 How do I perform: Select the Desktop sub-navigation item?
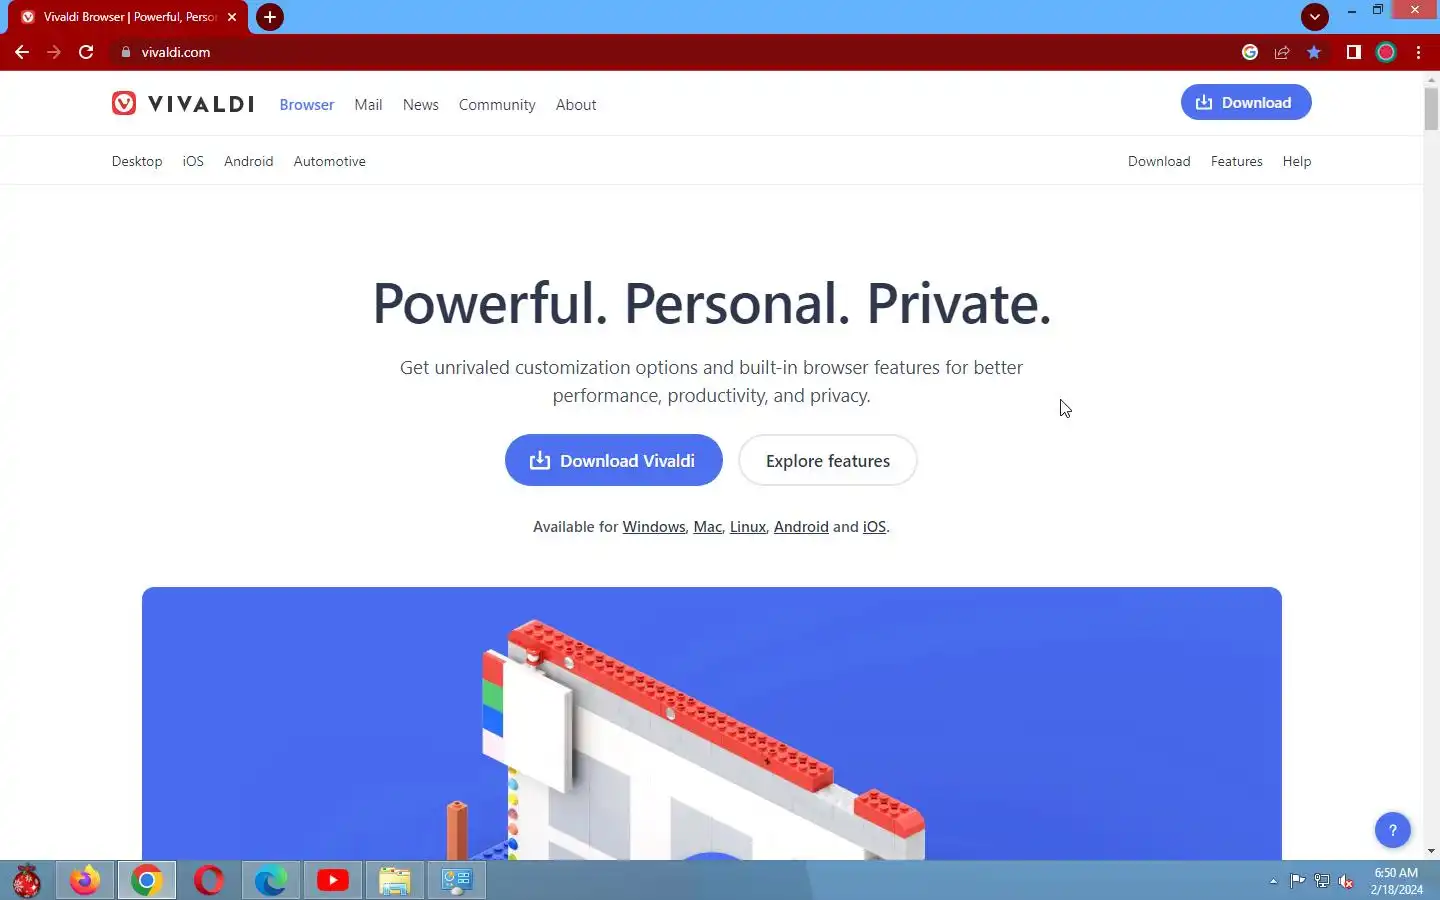[x=137, y=161]
